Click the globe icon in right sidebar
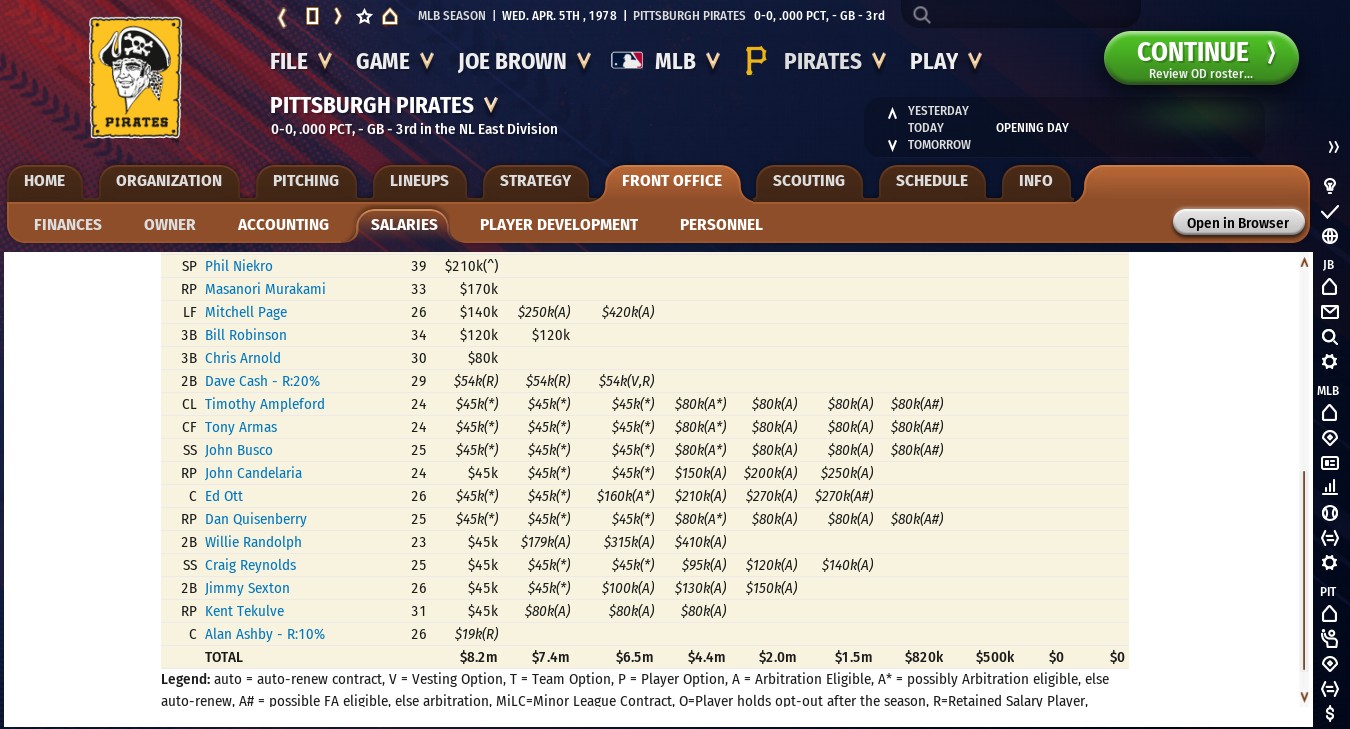The width and height of the screenshot is (1350, 729). click(1330, 237)
